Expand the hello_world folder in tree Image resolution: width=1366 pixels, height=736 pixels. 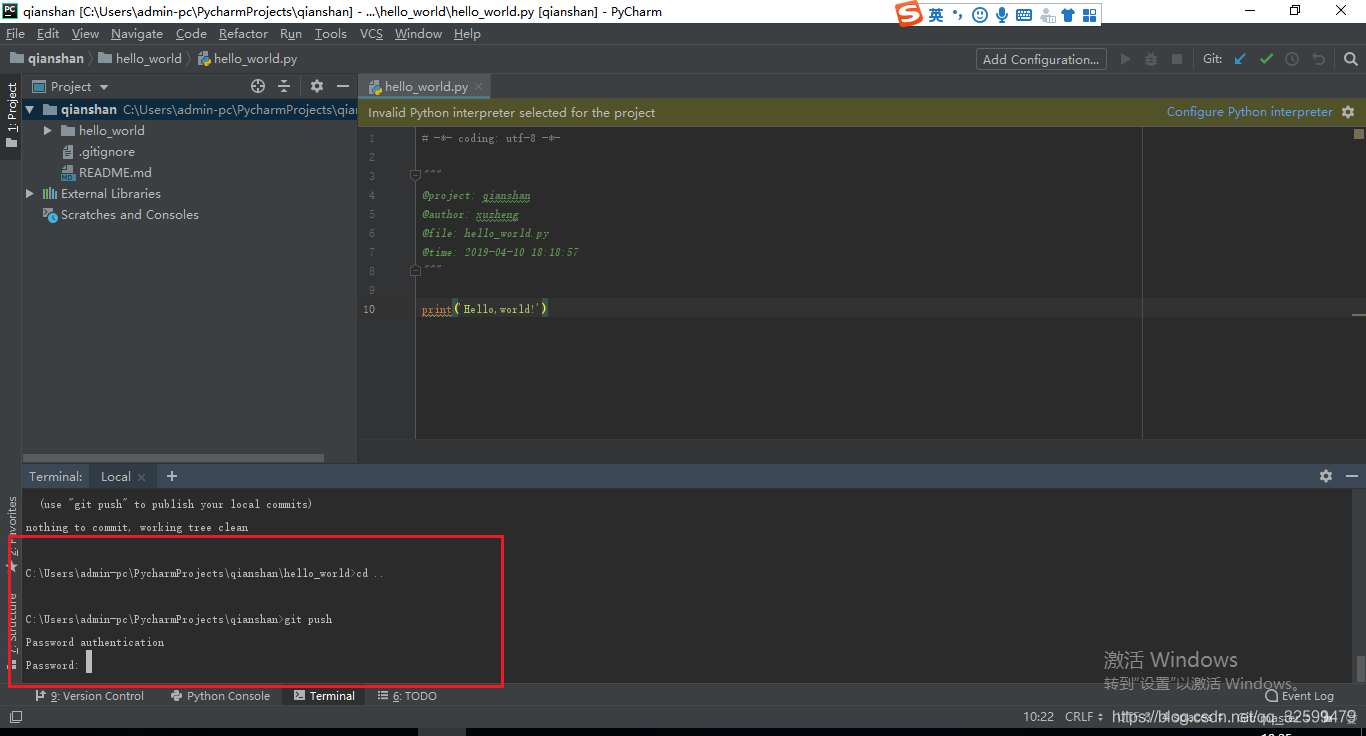(47, 130)
